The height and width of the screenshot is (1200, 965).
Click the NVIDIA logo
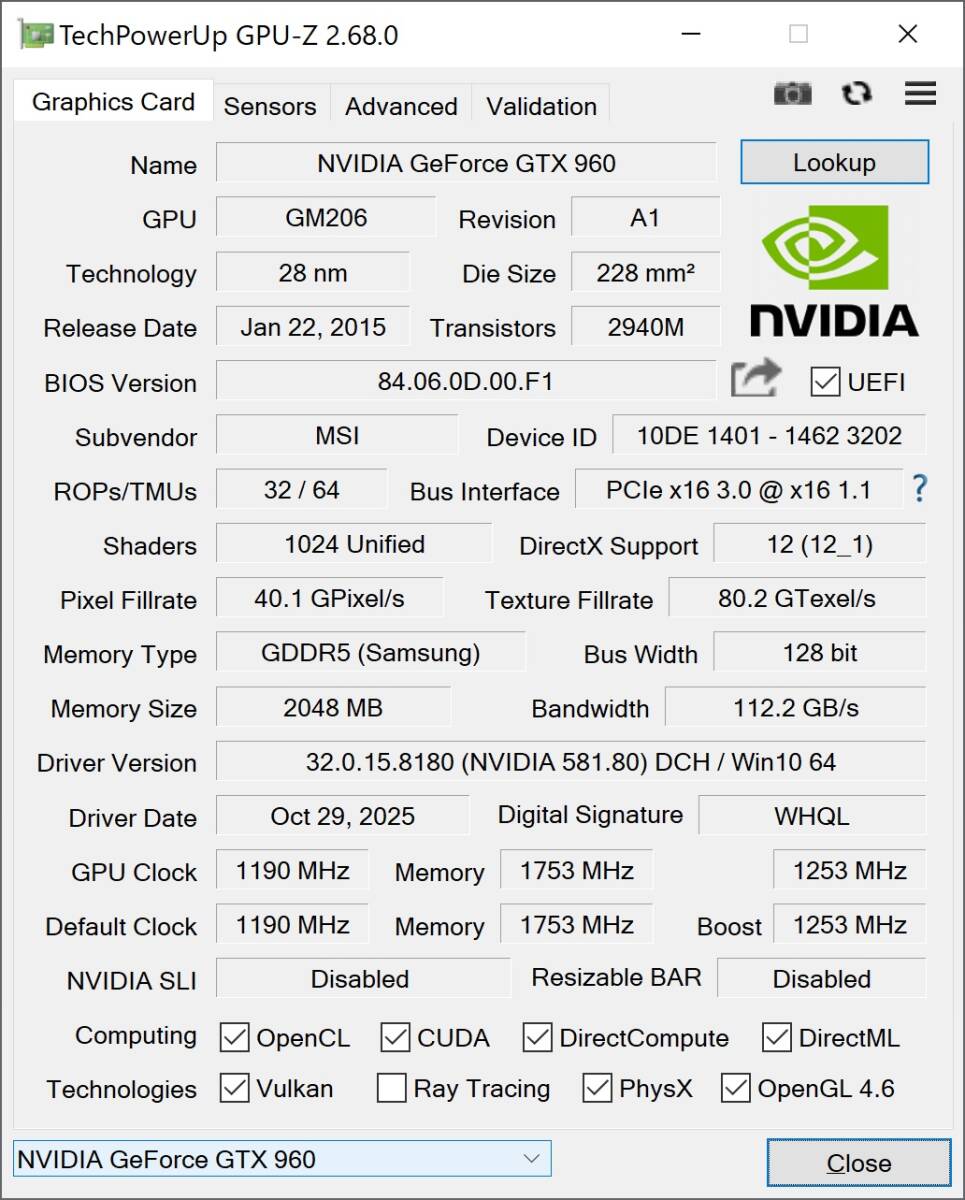click(834, 271)
